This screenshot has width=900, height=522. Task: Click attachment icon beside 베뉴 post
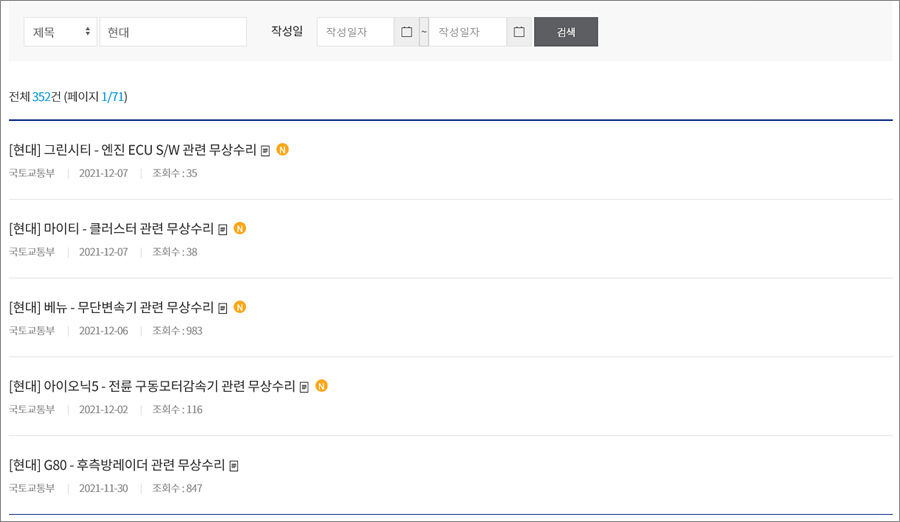[x=223, y=308]
